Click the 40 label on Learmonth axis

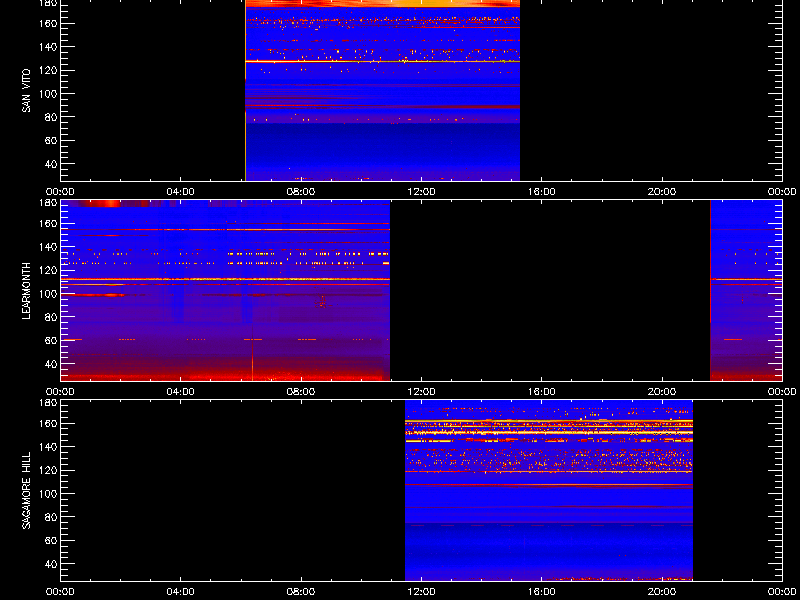click(x=51, y=364)
